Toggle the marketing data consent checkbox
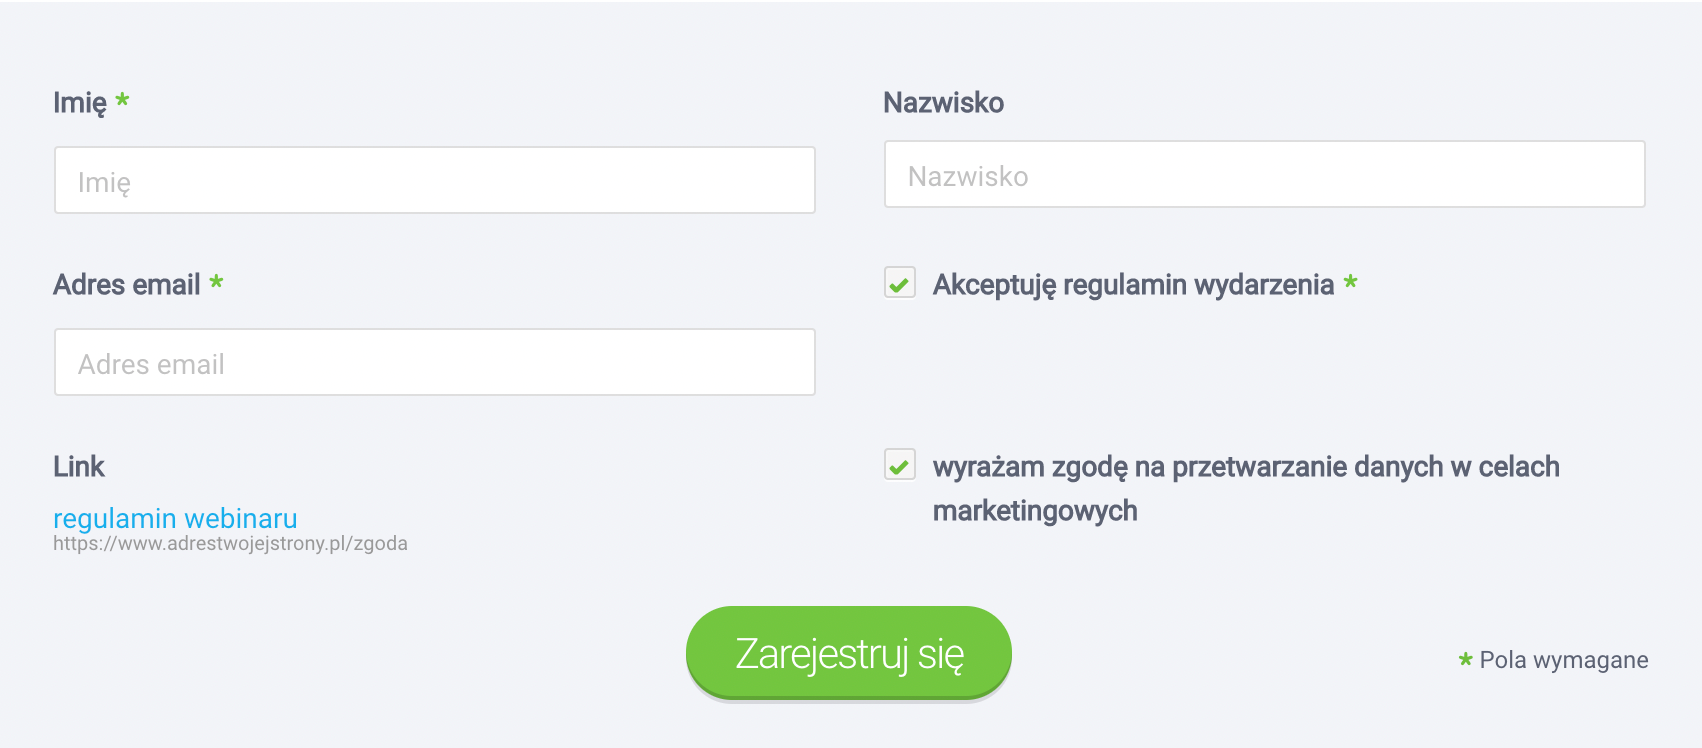Viewport: 1702px width, 748px height. pos(900,466)
